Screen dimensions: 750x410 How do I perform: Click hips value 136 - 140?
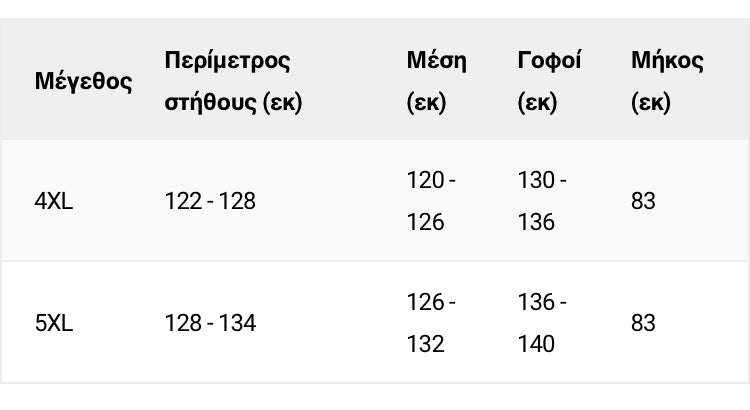(x=542, y=322)
